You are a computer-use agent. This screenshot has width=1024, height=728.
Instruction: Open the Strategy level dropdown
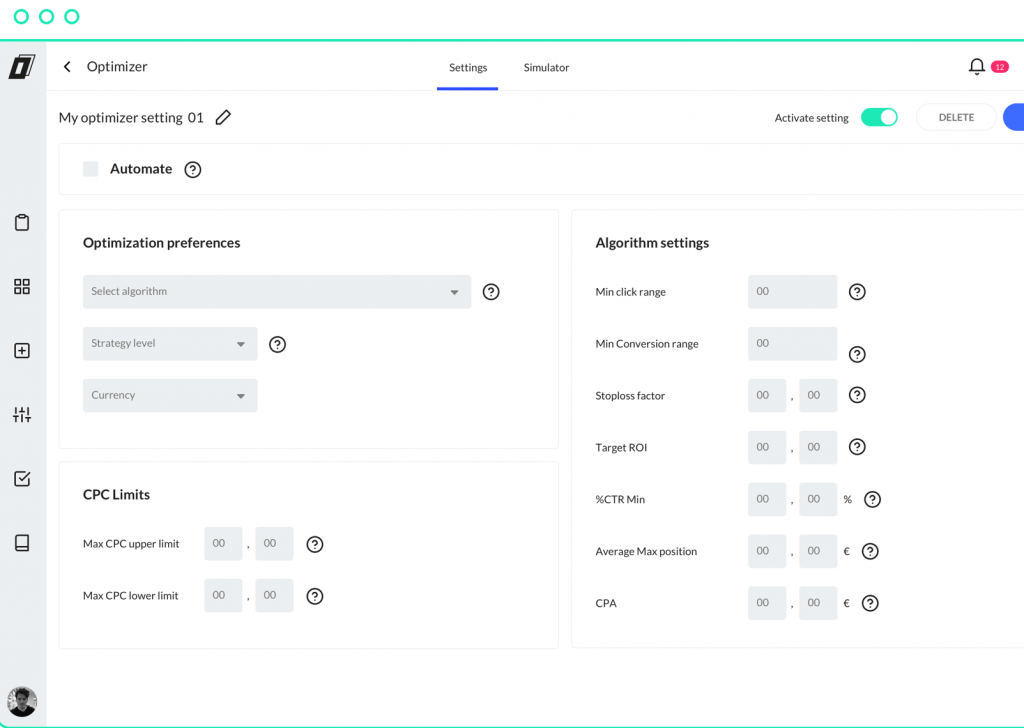[x=170, y=343]
